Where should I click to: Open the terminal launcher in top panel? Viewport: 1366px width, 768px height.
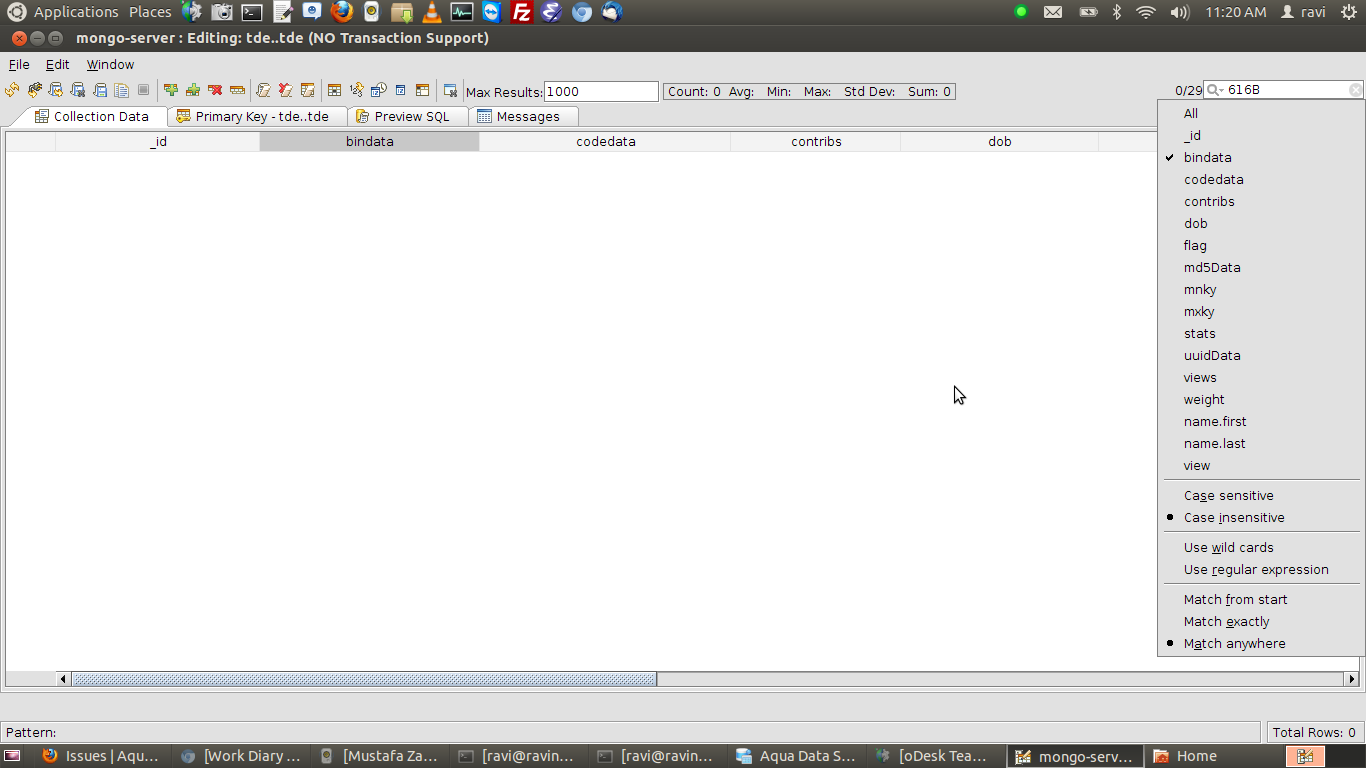pos(252,12)
